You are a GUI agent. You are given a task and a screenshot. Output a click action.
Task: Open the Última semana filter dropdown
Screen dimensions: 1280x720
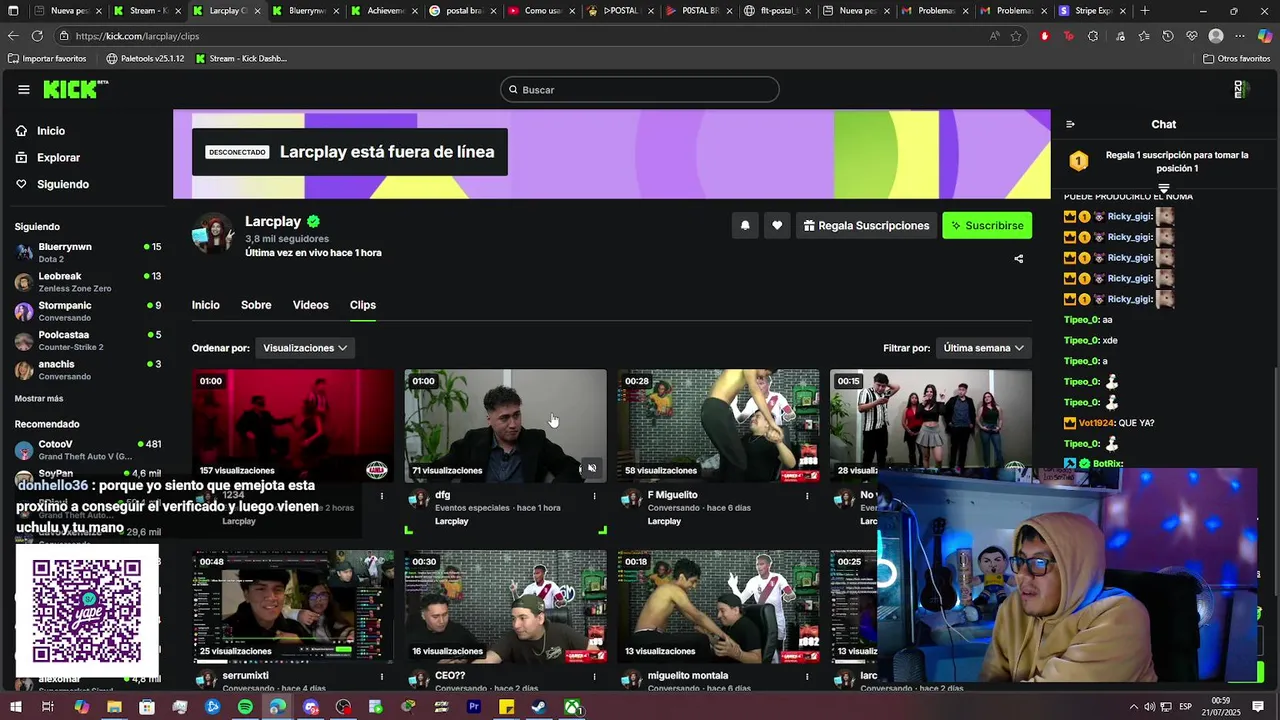(x=983, y=348)
